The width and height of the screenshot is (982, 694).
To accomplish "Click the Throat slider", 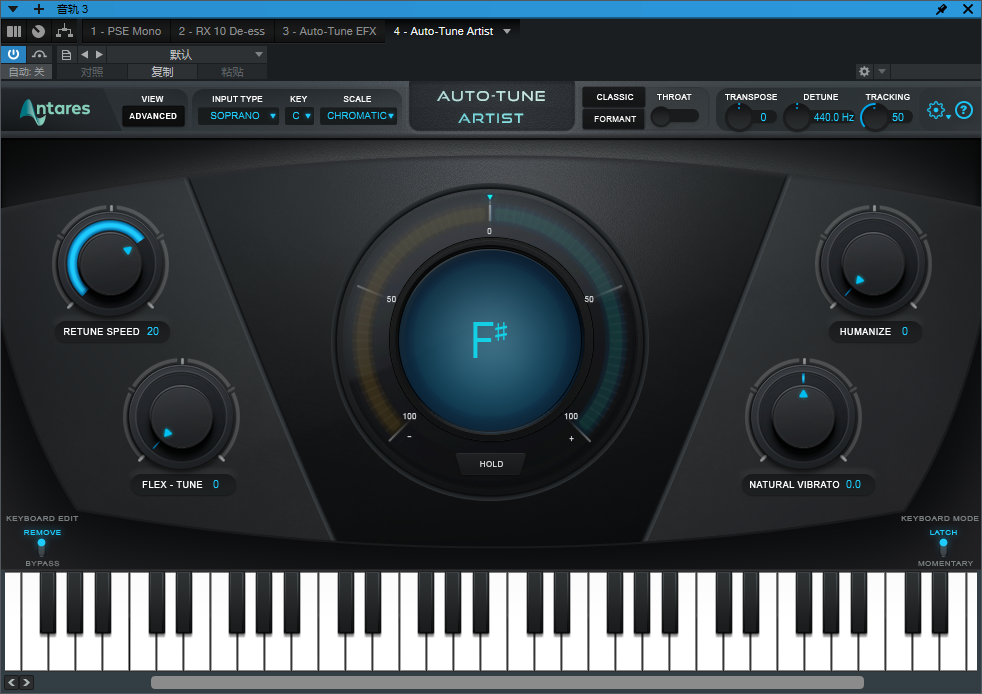I will point(674,116).
